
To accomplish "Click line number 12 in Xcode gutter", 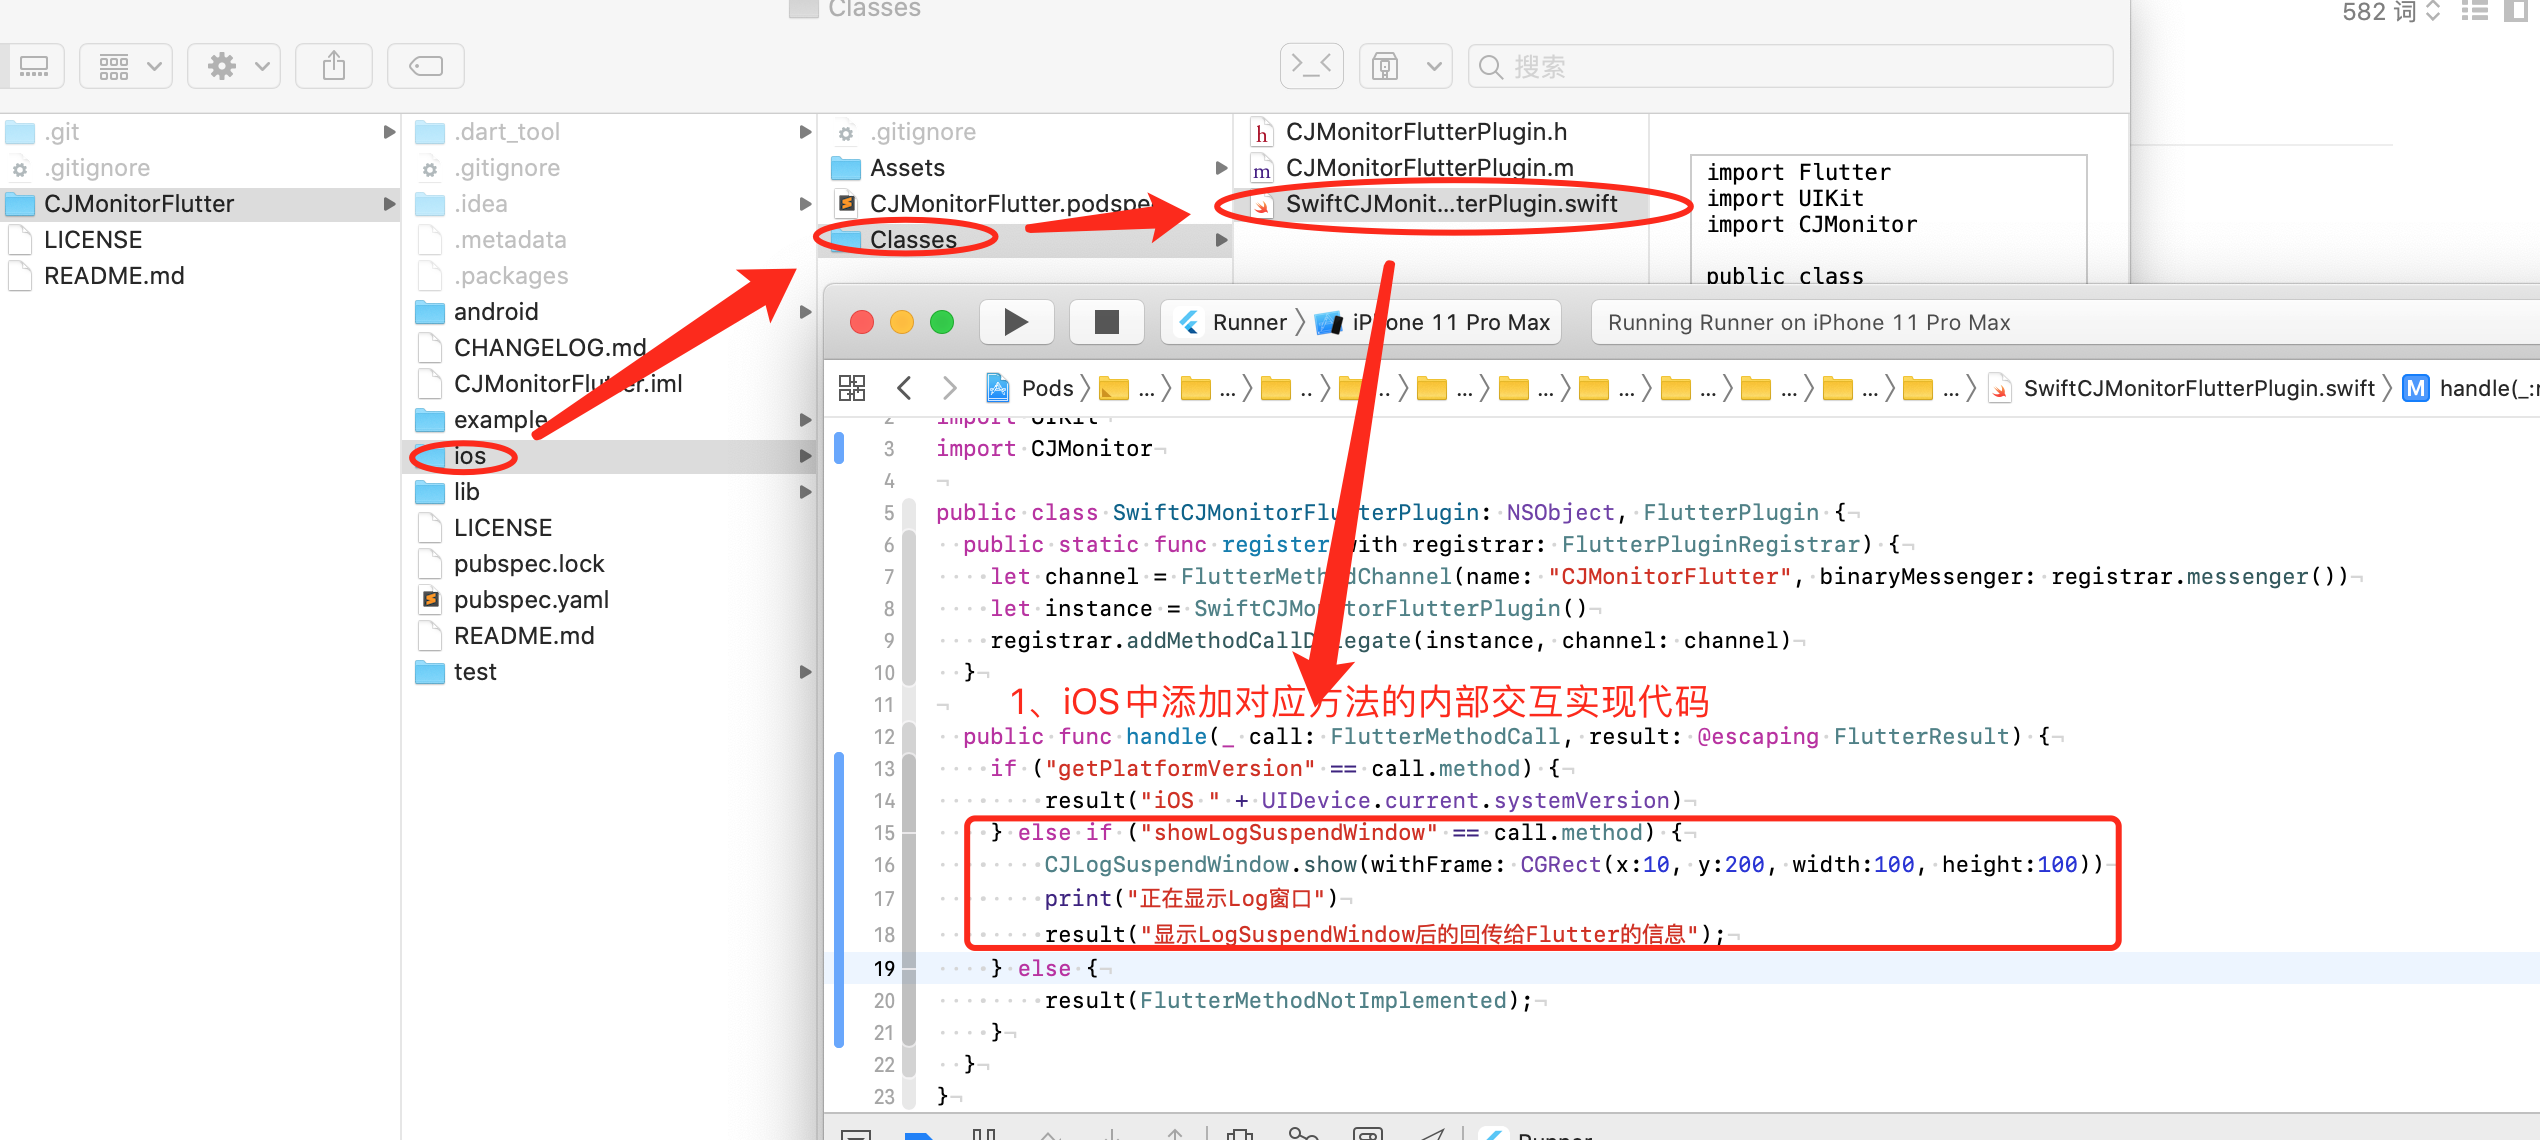I will (x=884, y=737).
